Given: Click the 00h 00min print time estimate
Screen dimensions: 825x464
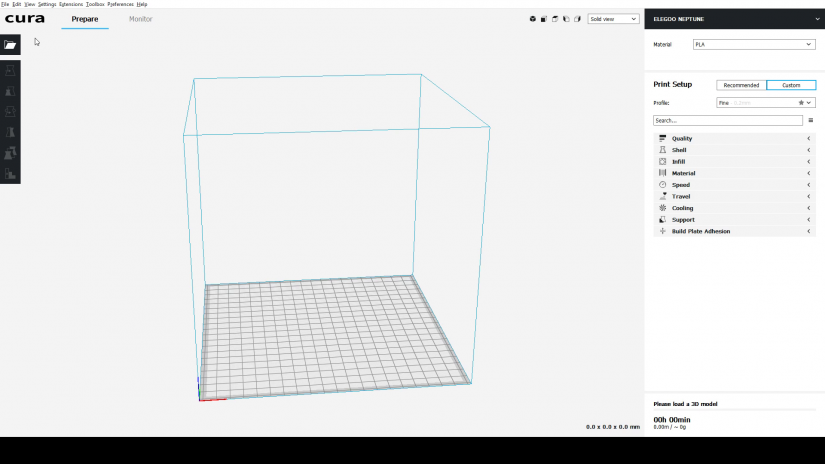Looking at the screenshot, I should (672, 420).
